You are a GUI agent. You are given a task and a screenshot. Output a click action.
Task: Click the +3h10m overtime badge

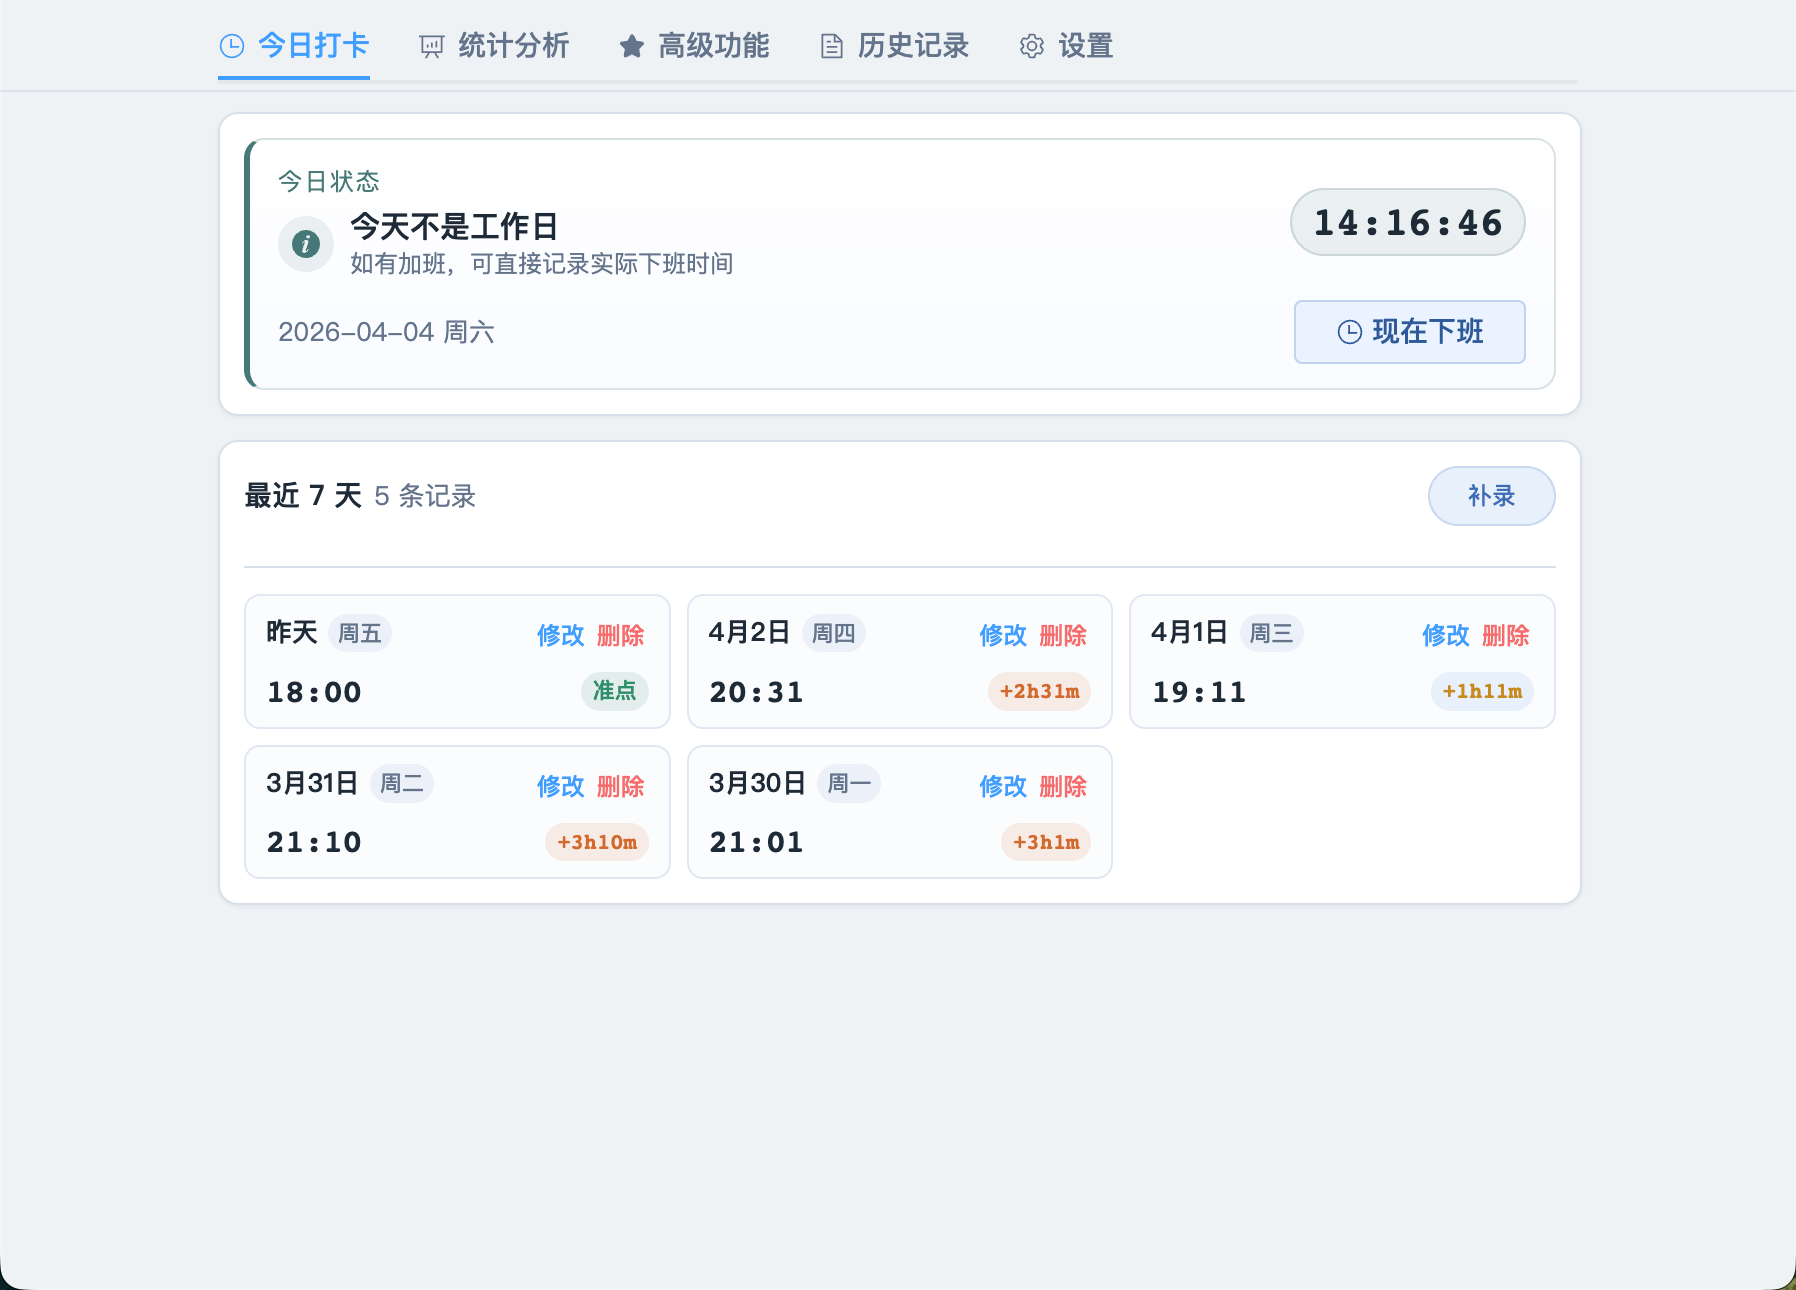pyautogui.click(x=597, y=842)
